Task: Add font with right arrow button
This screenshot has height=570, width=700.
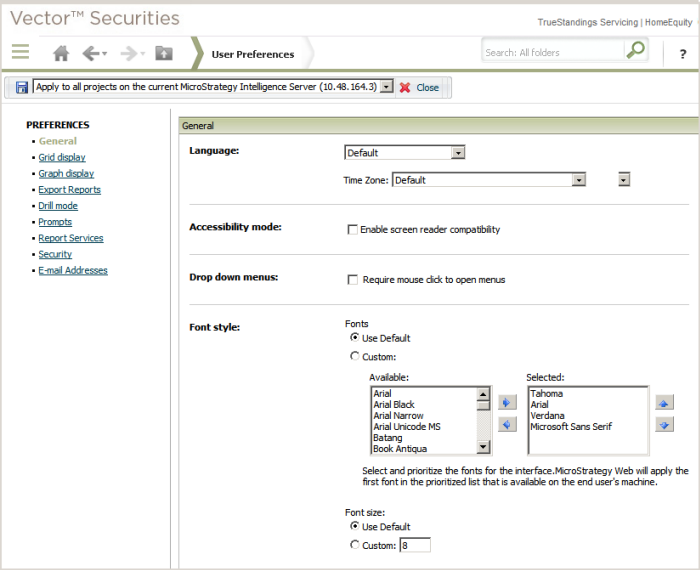Action: (x=507, y=402)
